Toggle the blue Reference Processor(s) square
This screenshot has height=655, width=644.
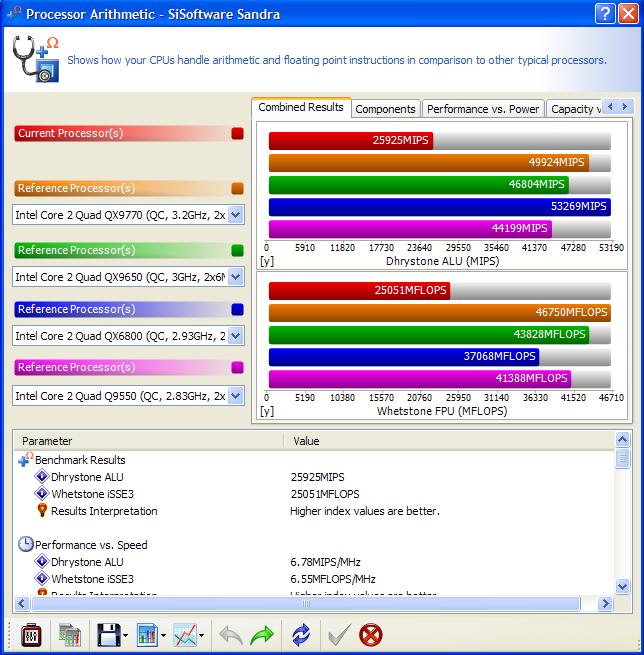pyautogui.click(x=238, y=310)
